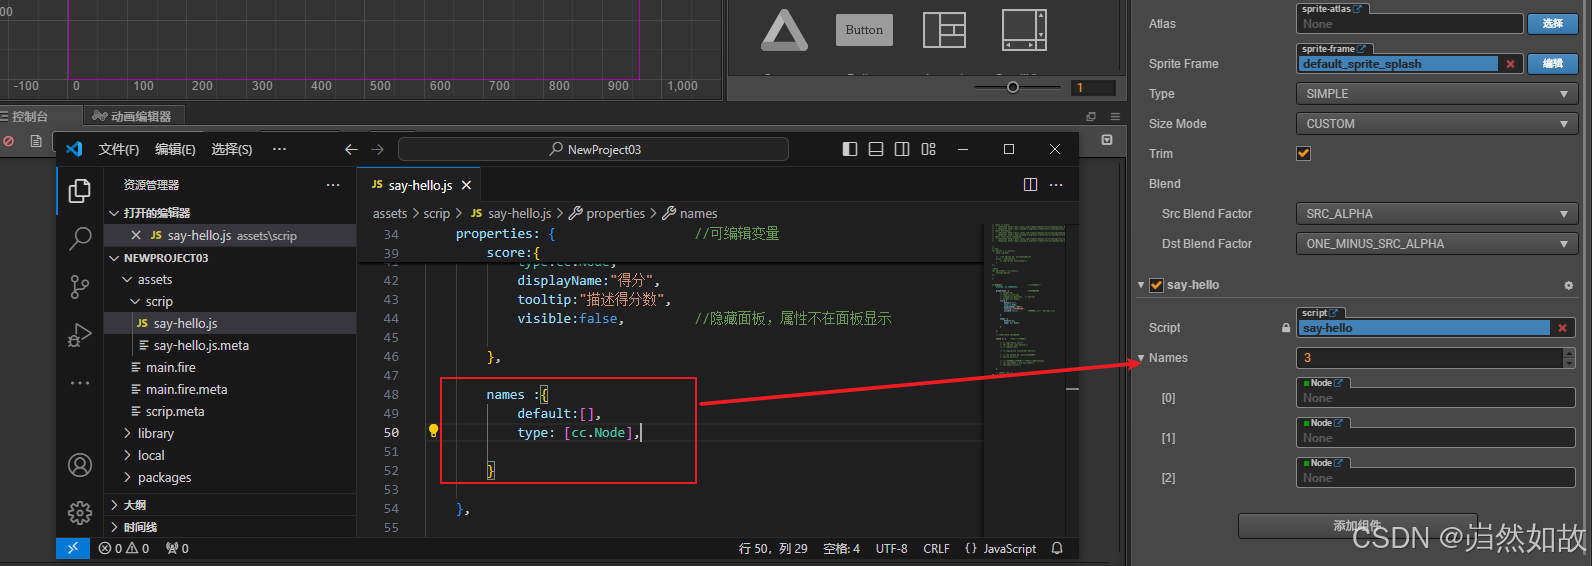
Task: Select the ScrollView node preset icon
Action: (1024, 30)
